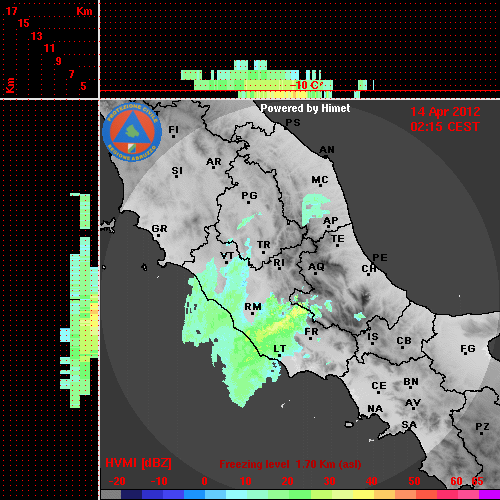This screenshot has height=500, width=500.
Task: Click the Powered by Himet text
Action: tap(305, 108)
